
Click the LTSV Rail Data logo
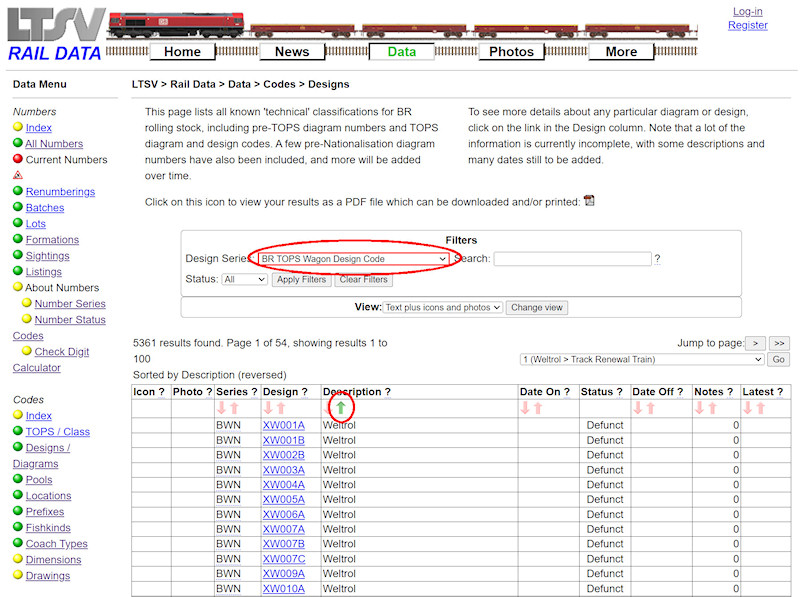[55, 35]
